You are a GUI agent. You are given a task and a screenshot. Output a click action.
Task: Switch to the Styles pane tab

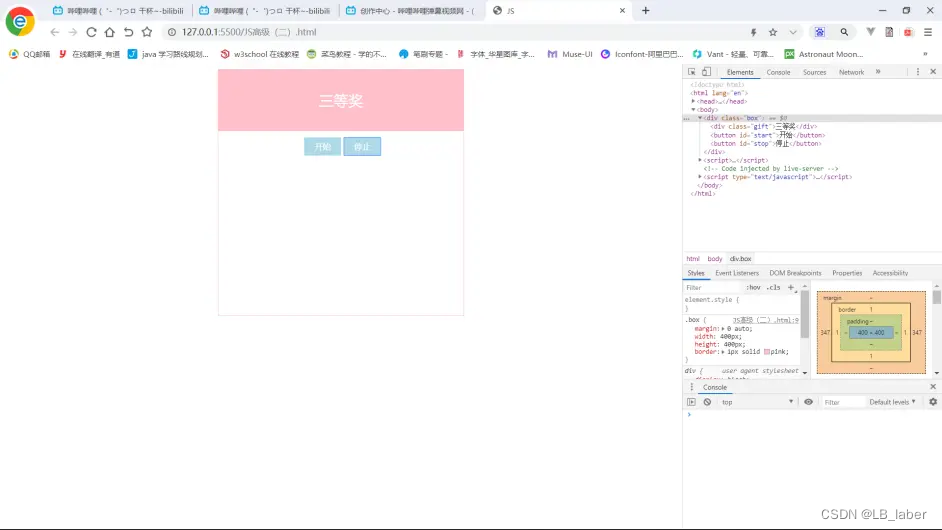(x=696, y=273)
